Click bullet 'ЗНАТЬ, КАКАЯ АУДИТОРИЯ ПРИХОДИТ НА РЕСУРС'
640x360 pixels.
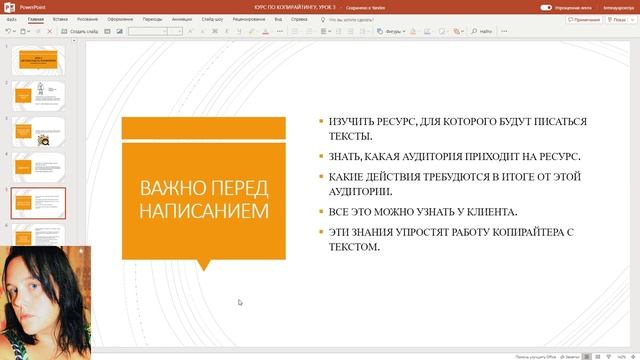pos(454,156)
